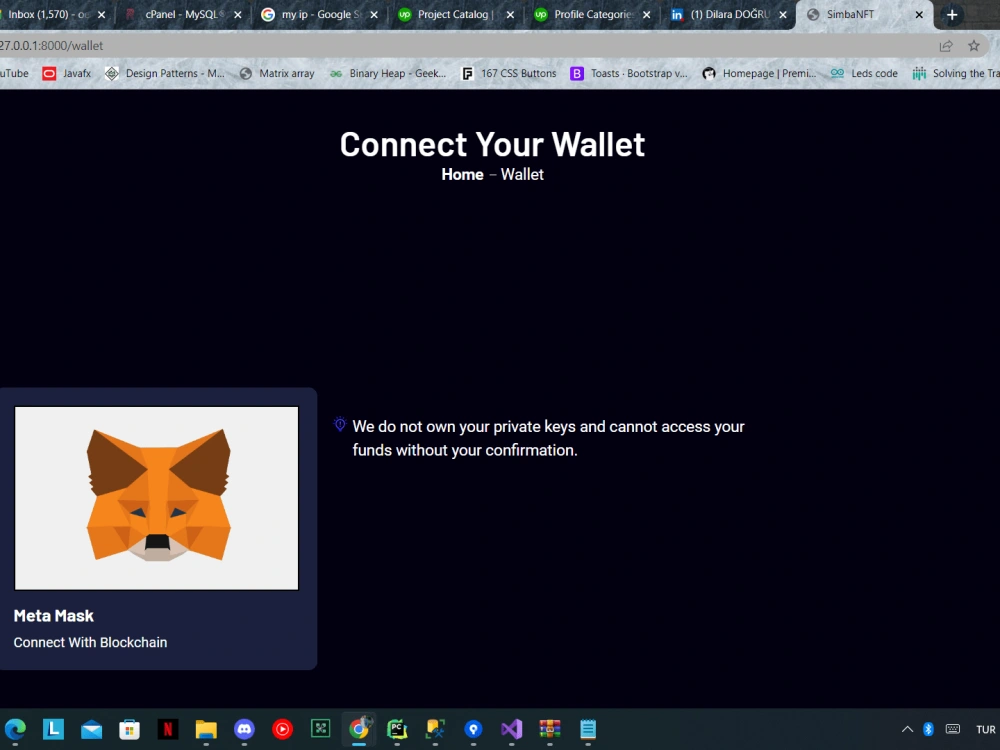Switch to the cPanel - MySQL tab
1000x750 pixels.
click(x=182, y=14)
